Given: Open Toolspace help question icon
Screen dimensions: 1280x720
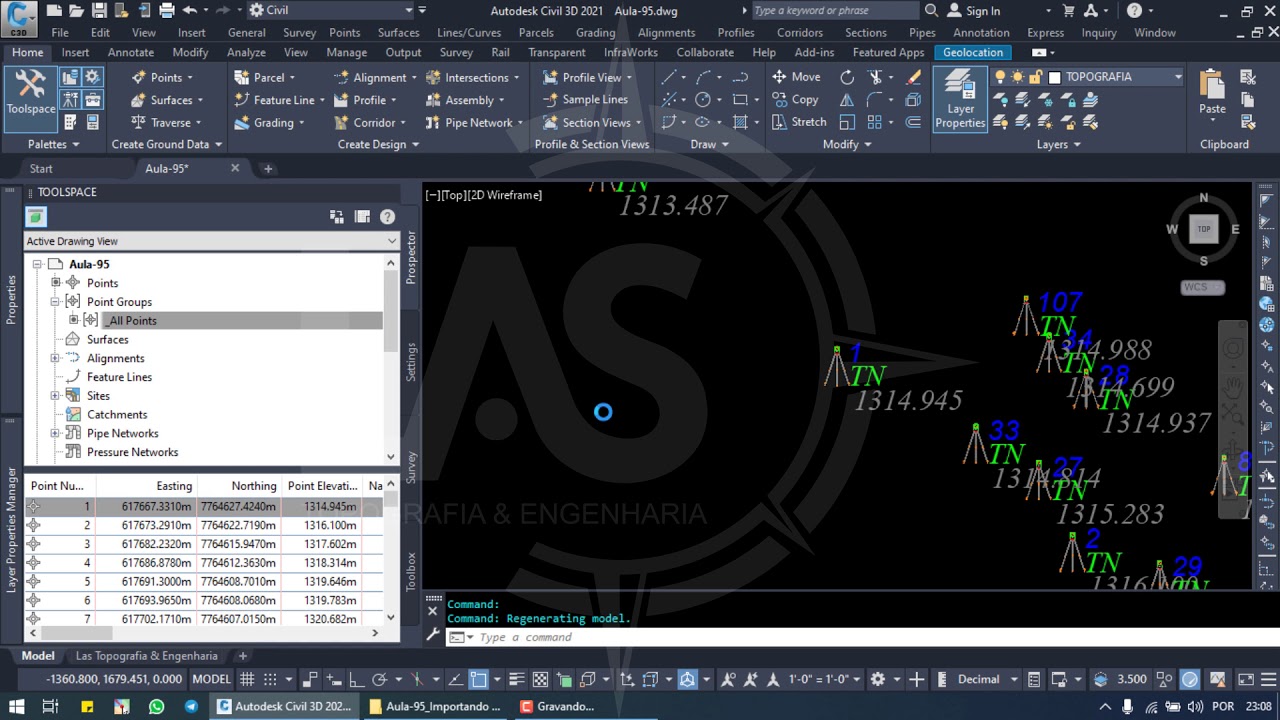Looking at the screenshot, I should (x=387, y=217).
